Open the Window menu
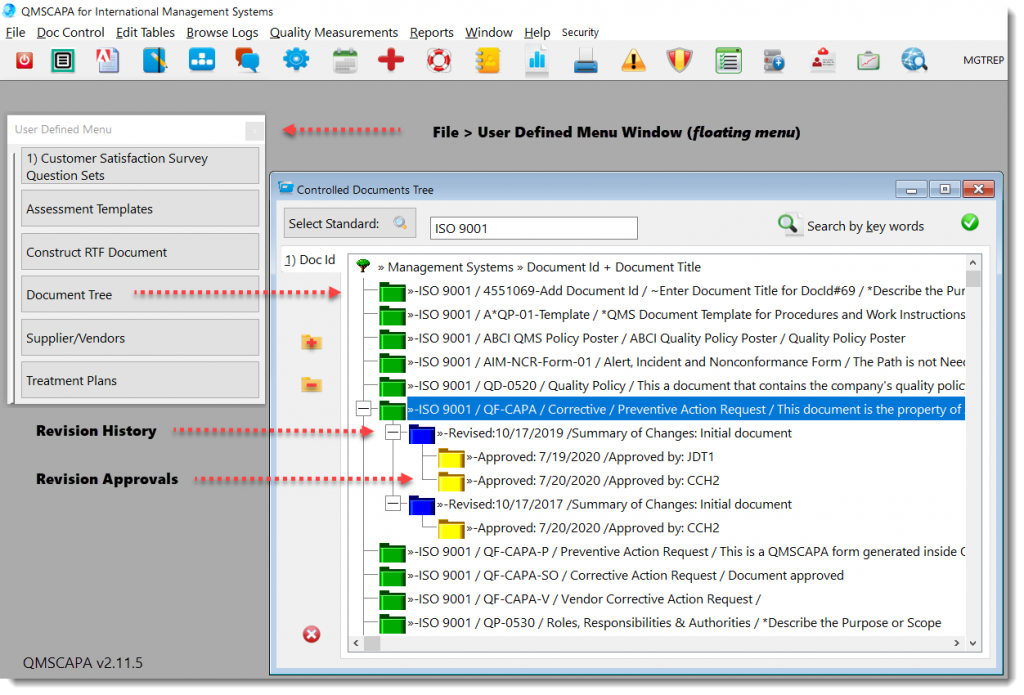1024x695 pixels. pyautogui.click(x=488, y=33)
